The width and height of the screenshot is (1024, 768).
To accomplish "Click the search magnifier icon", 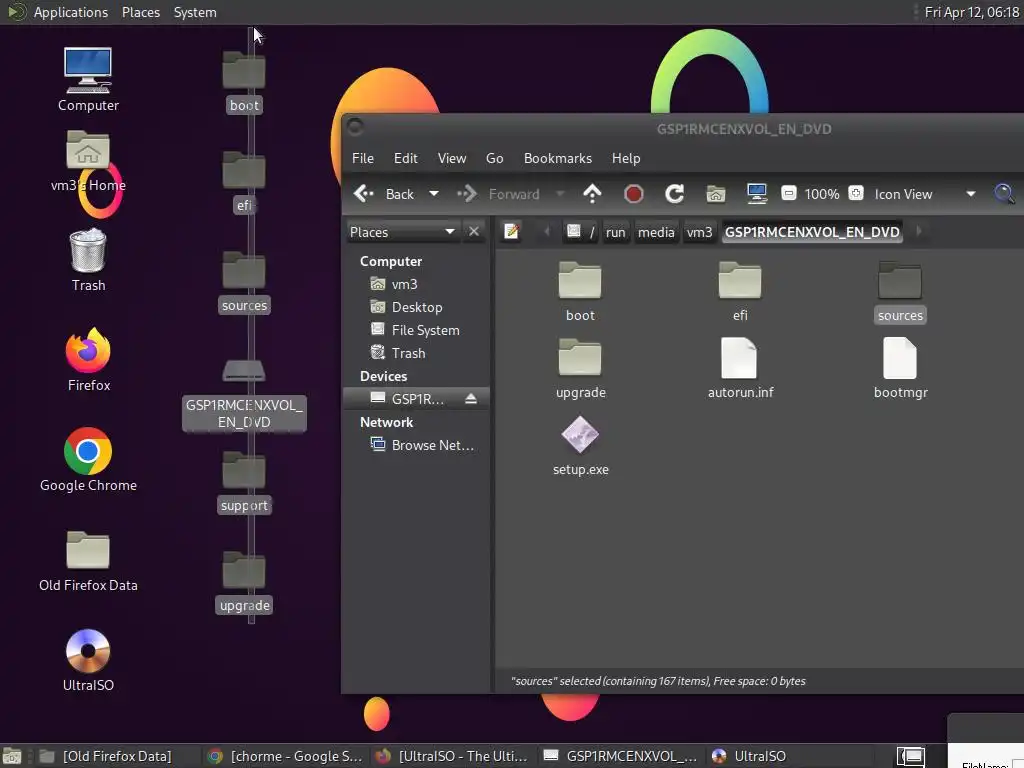I will click(x=1004, y=193).
